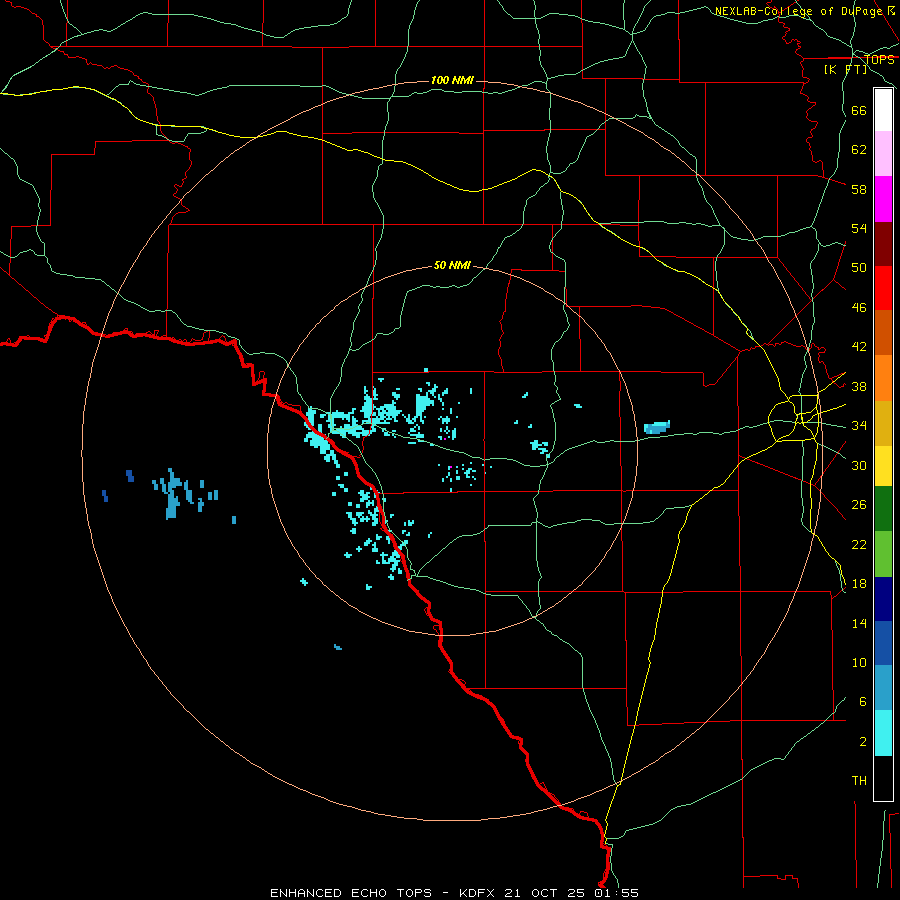The height and width of the screenshot is (900, 900).
Task: Click the 38 scale value
Action: click(859, 386)
